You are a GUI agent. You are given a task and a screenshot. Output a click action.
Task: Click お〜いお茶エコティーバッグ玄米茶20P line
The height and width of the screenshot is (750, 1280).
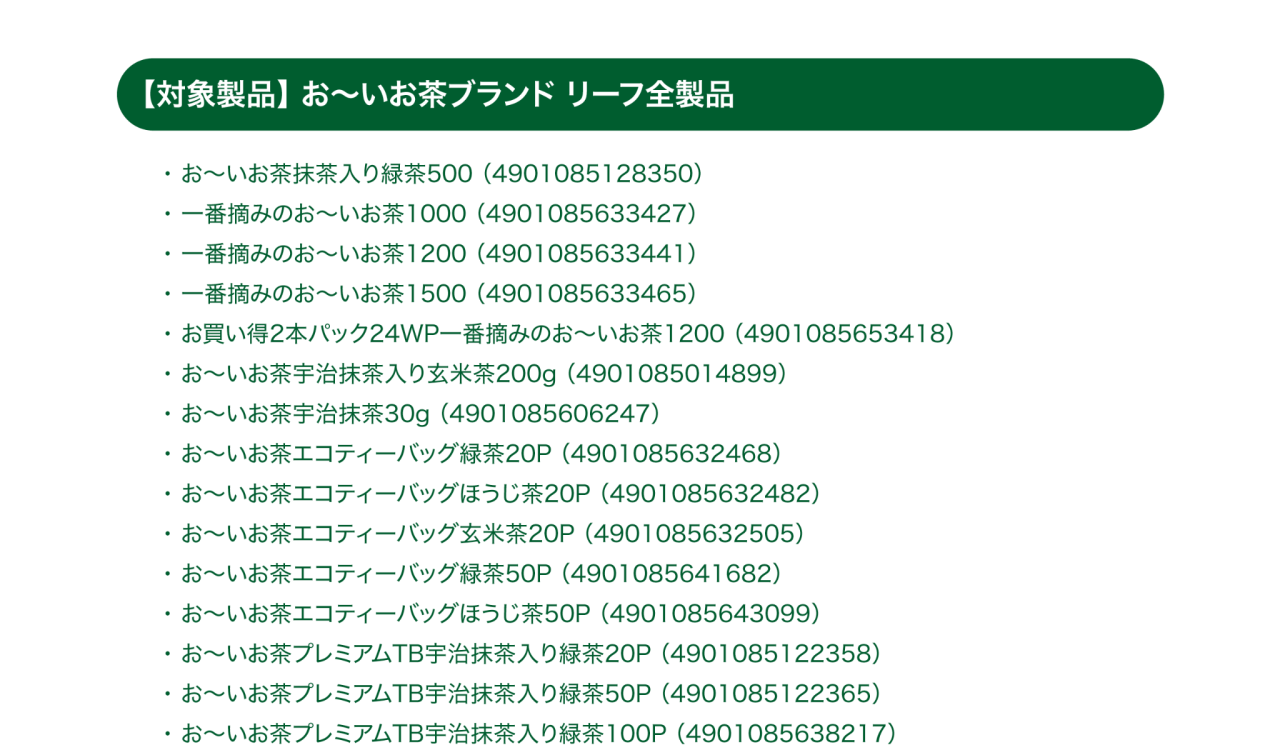click(x=484, y=534)
